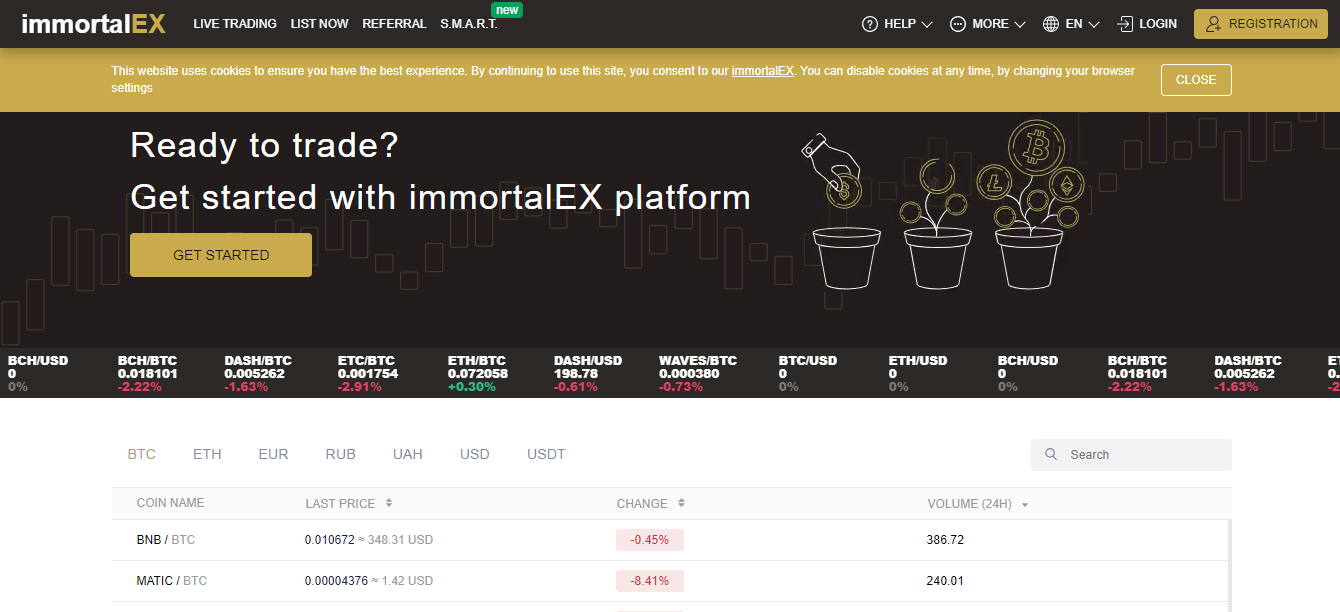Click the 240.01 volume value
This screenshot has height=612, width=1340.
[945, 581]
